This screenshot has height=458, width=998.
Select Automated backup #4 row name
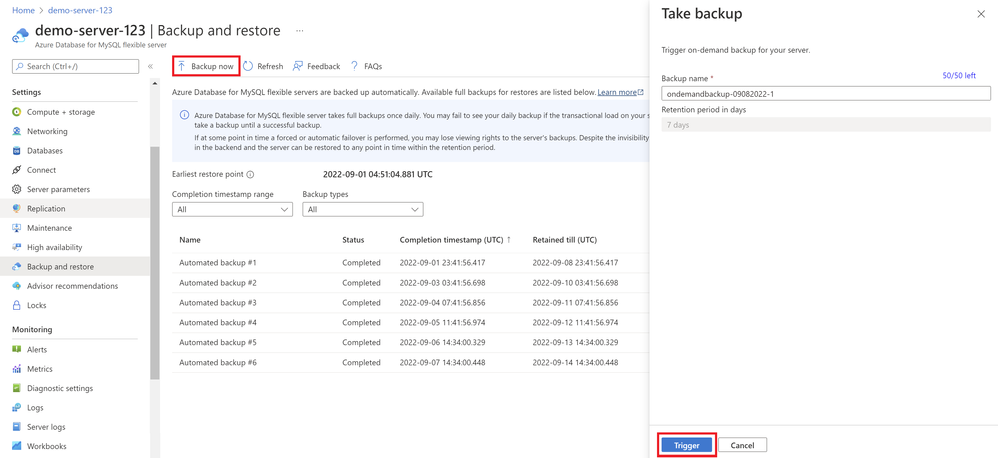tap(218, 323)
